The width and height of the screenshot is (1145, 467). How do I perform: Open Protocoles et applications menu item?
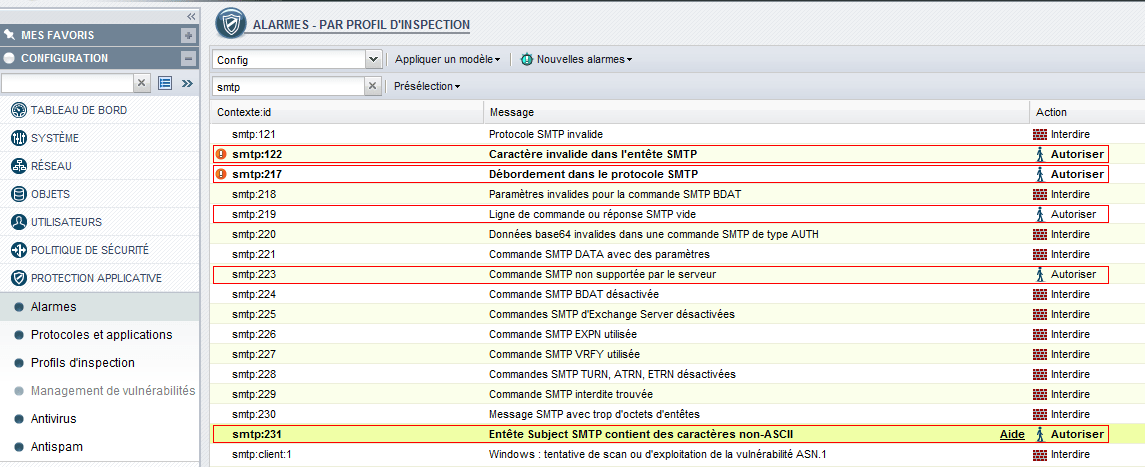(101, 335)
